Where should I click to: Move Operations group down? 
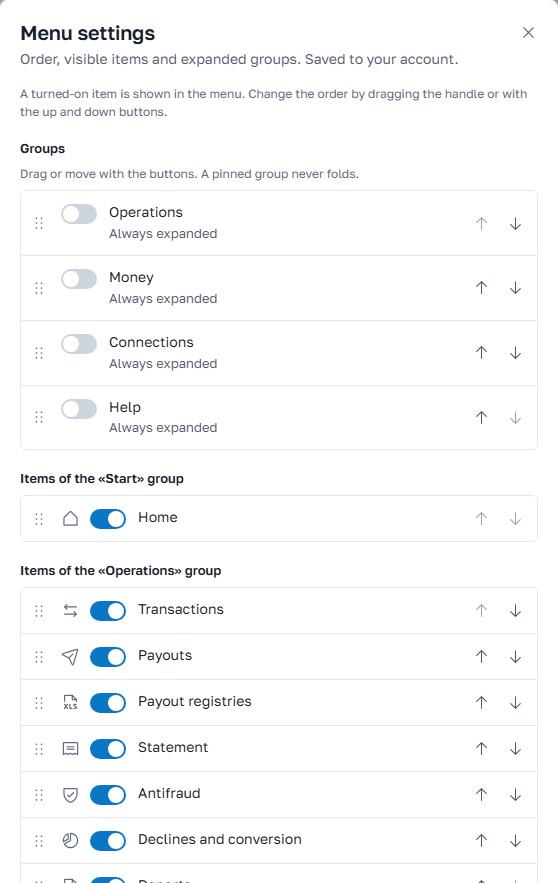pyautogui.click(x=515, y=224)
